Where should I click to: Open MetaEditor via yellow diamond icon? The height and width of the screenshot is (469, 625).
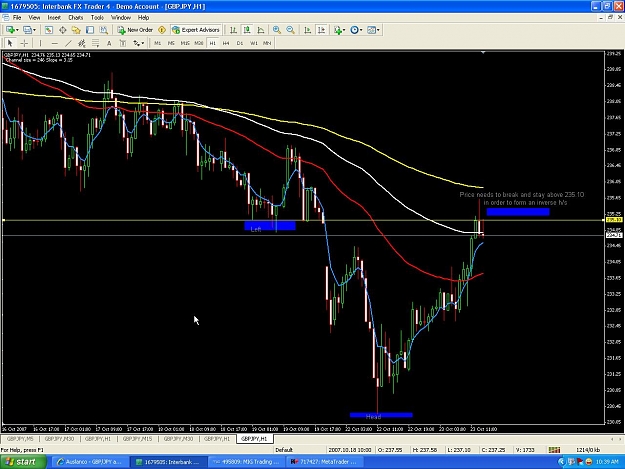162,30
